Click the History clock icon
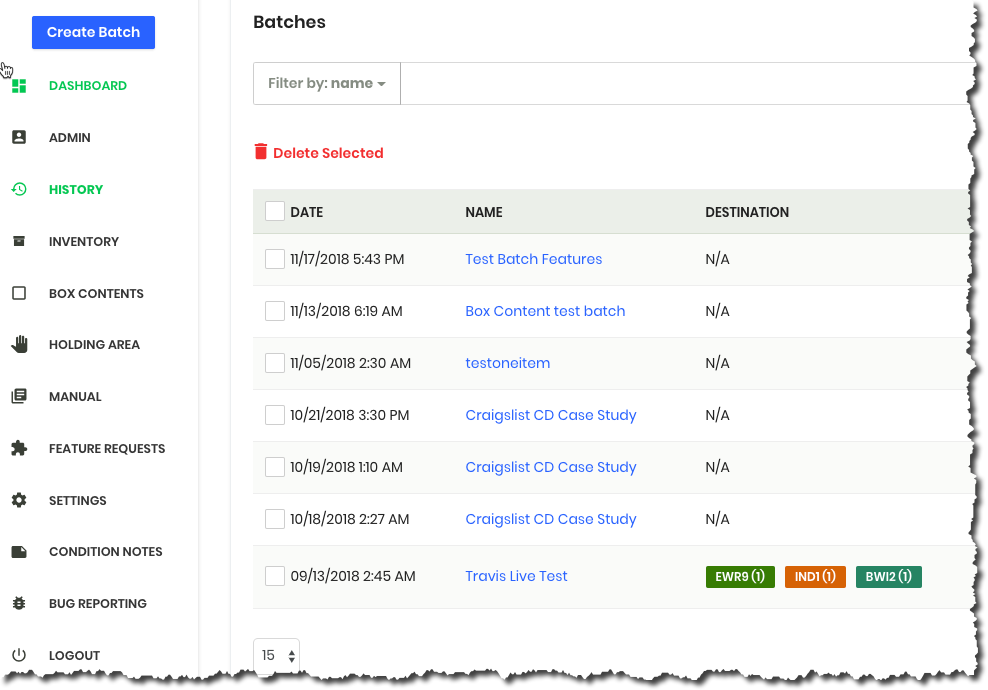This screenshot has height=690, width=988. pos(19,189)
